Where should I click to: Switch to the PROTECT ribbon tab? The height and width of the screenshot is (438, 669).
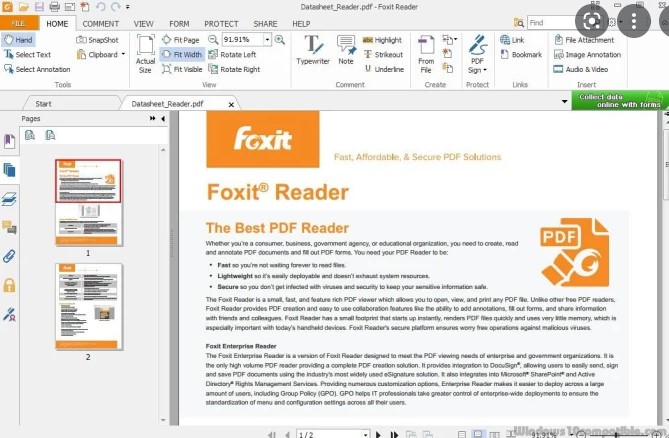pos(221,24)
